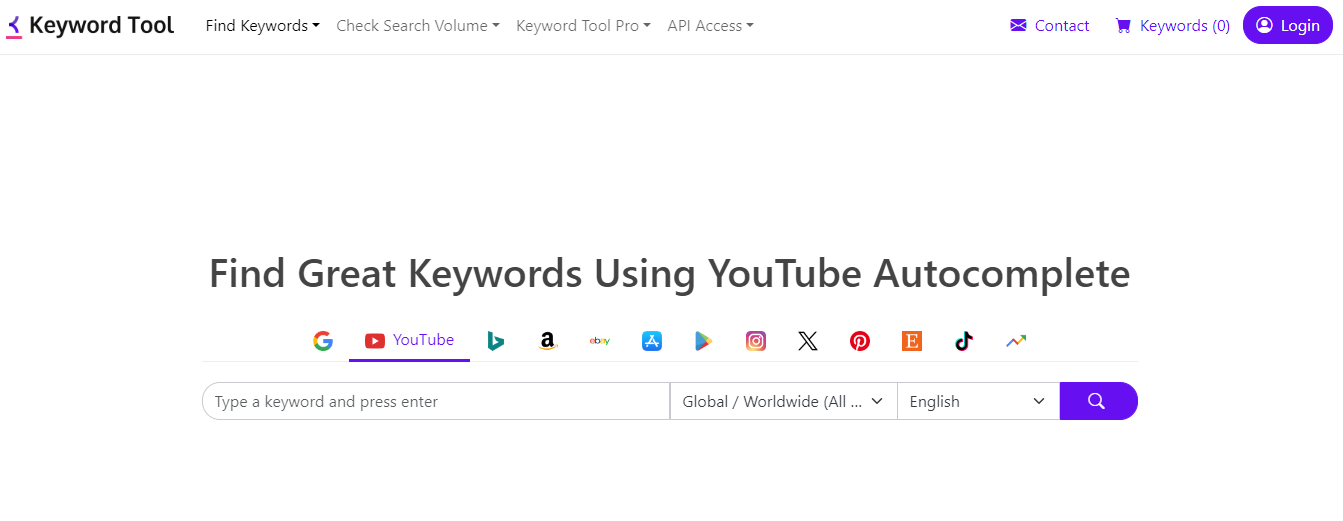The image size is (1343, 521).
Task: Choose the Amazon source icon
Action: (x=547, y=341)
